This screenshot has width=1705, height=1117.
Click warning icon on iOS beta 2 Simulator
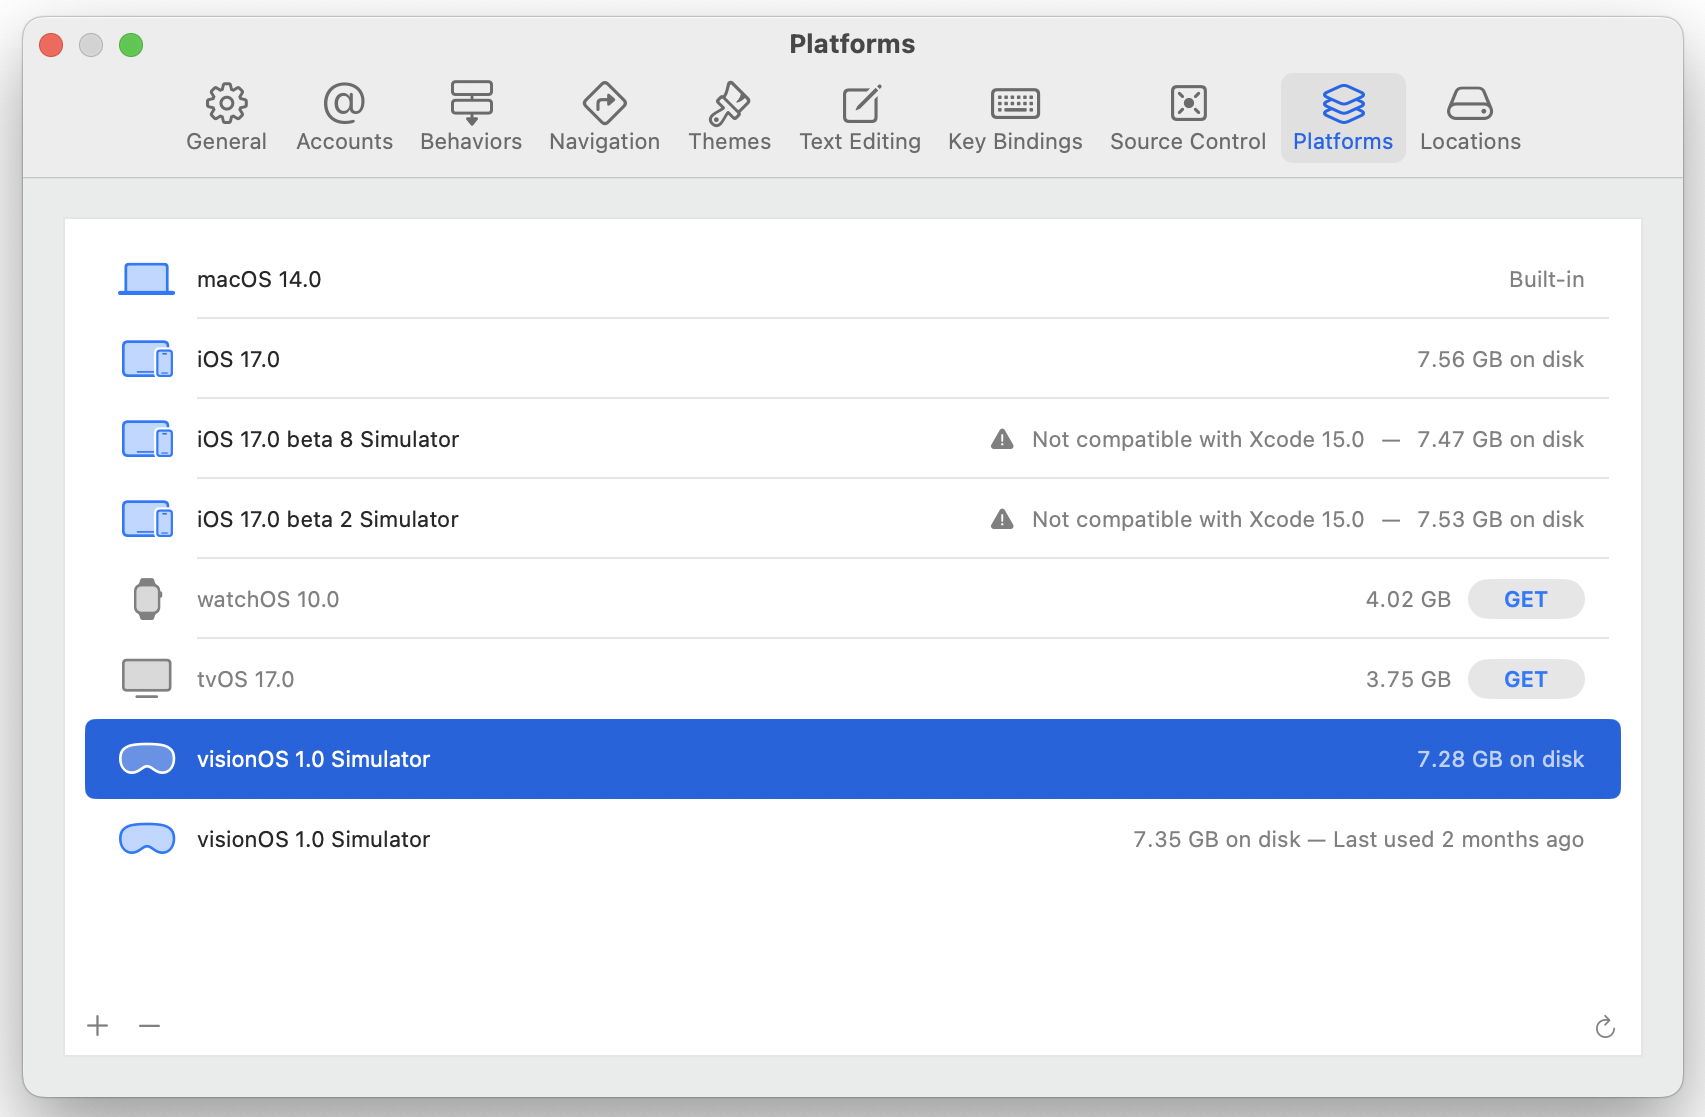pos(1002,519)
